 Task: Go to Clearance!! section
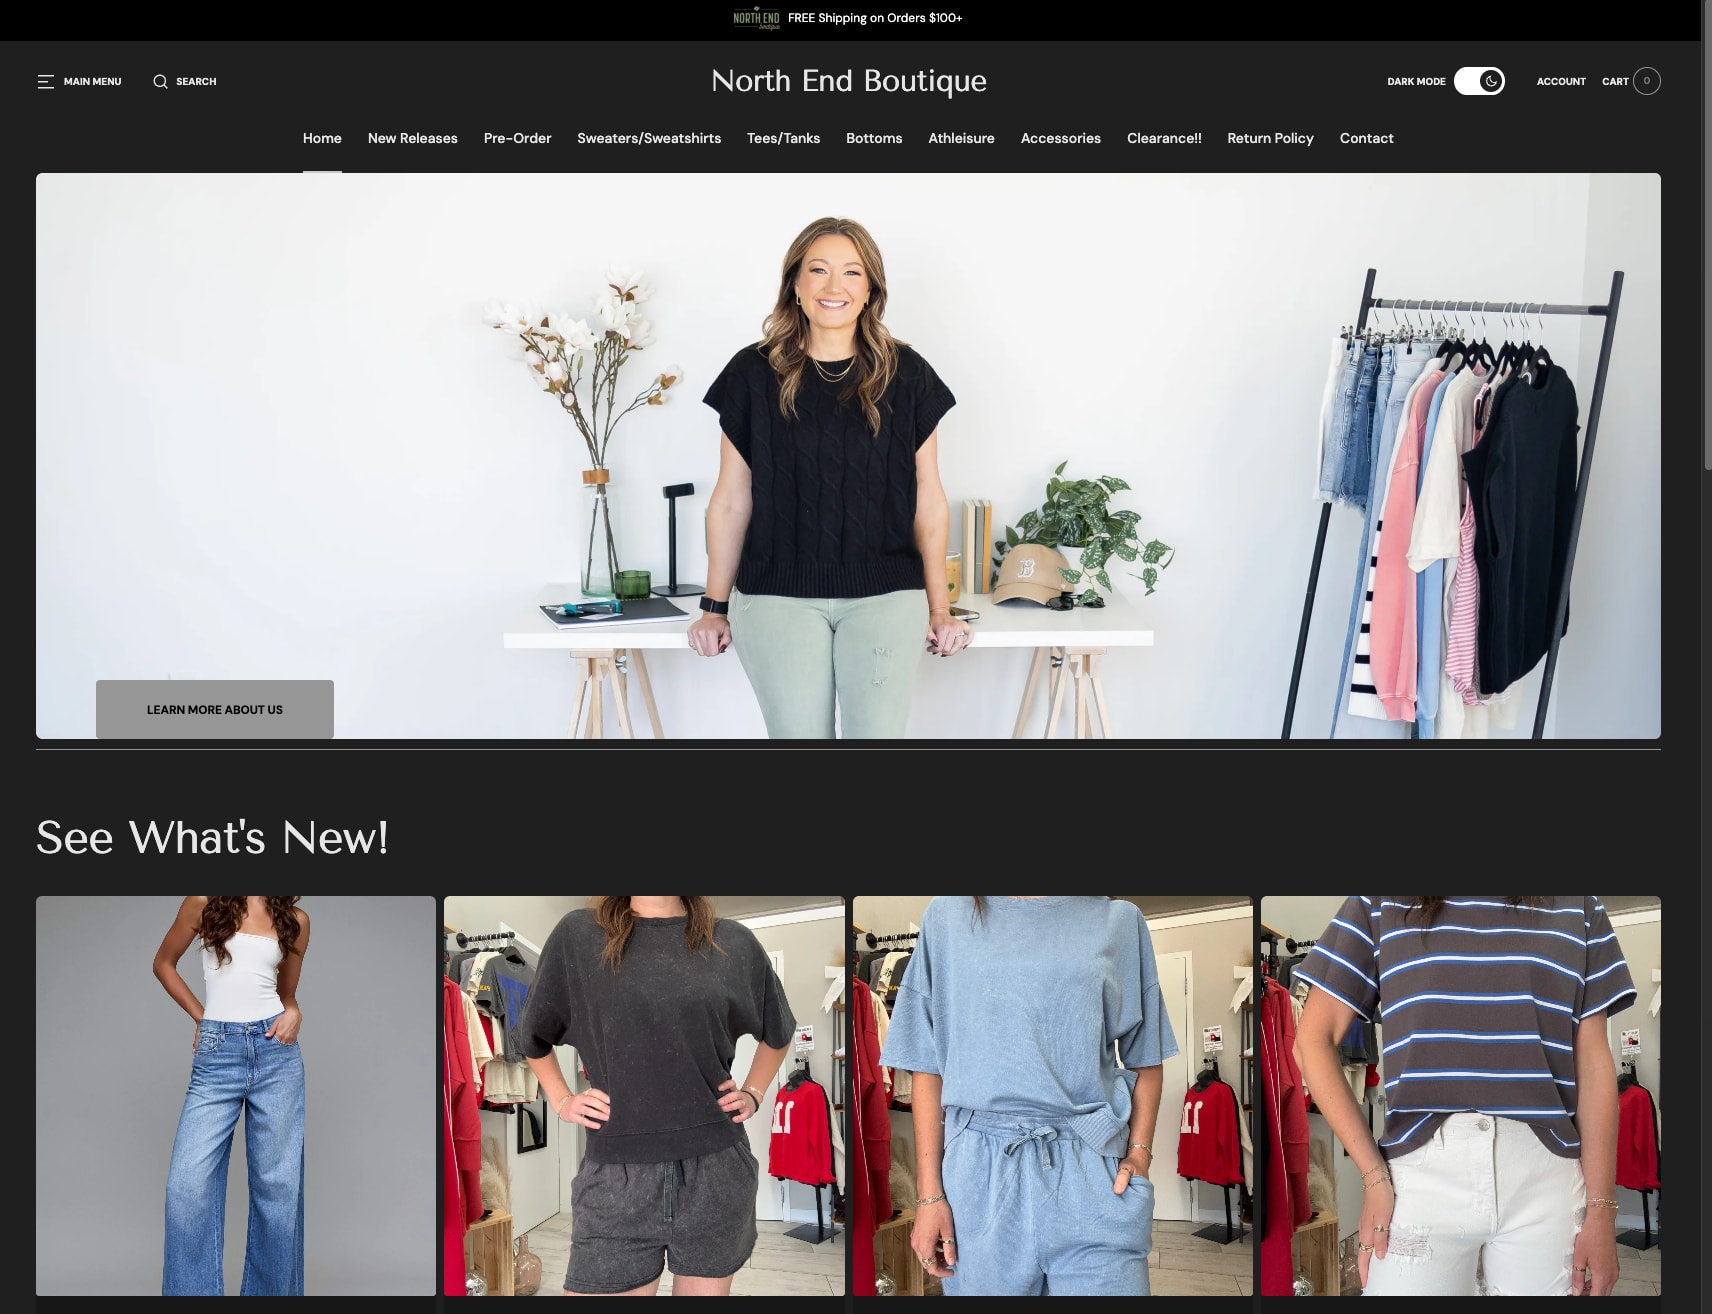[x=1164, y=138]
